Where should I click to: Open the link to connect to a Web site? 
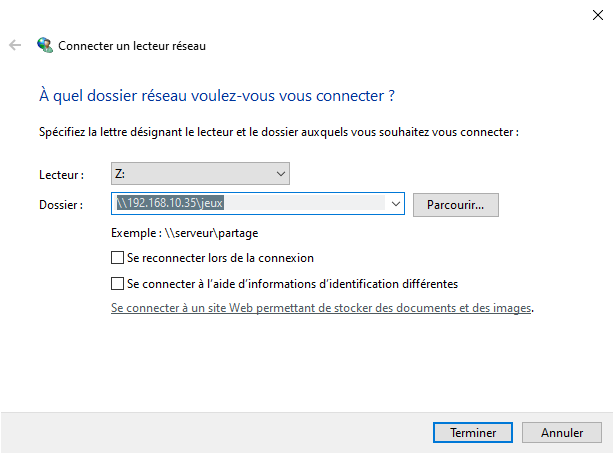[x=321, y=308]
